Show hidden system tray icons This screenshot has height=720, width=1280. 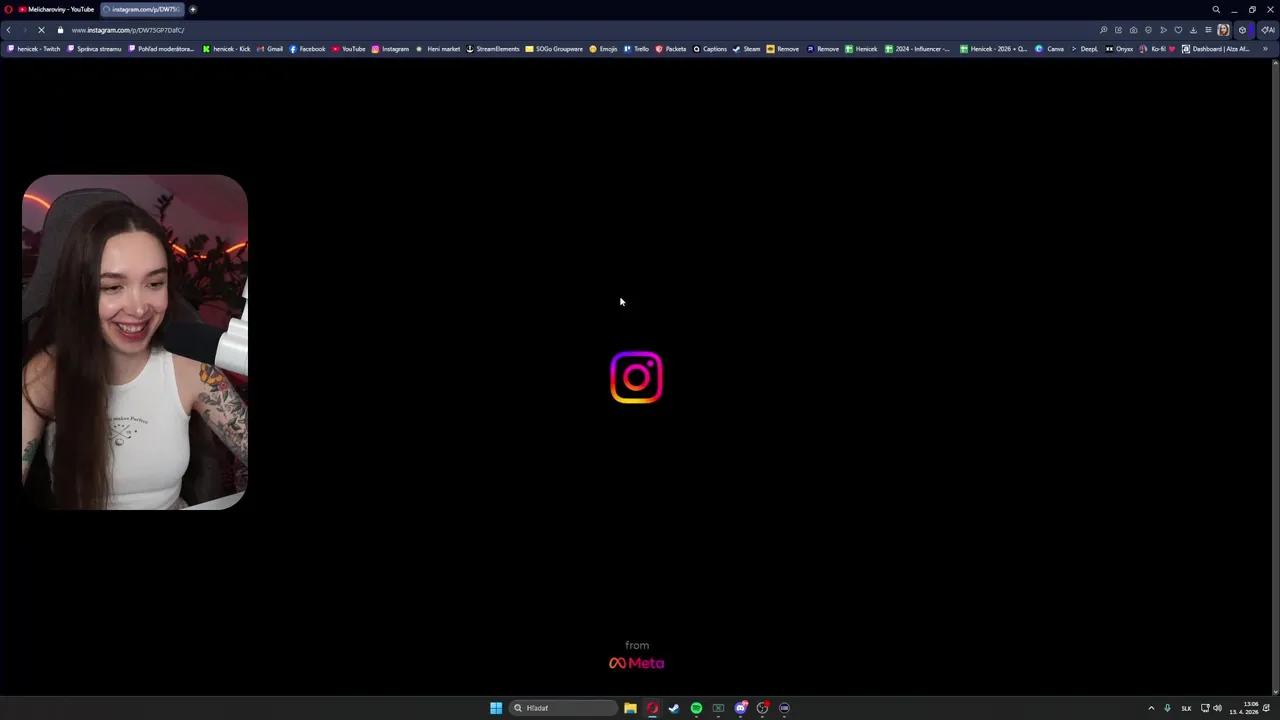point(1151,708)
